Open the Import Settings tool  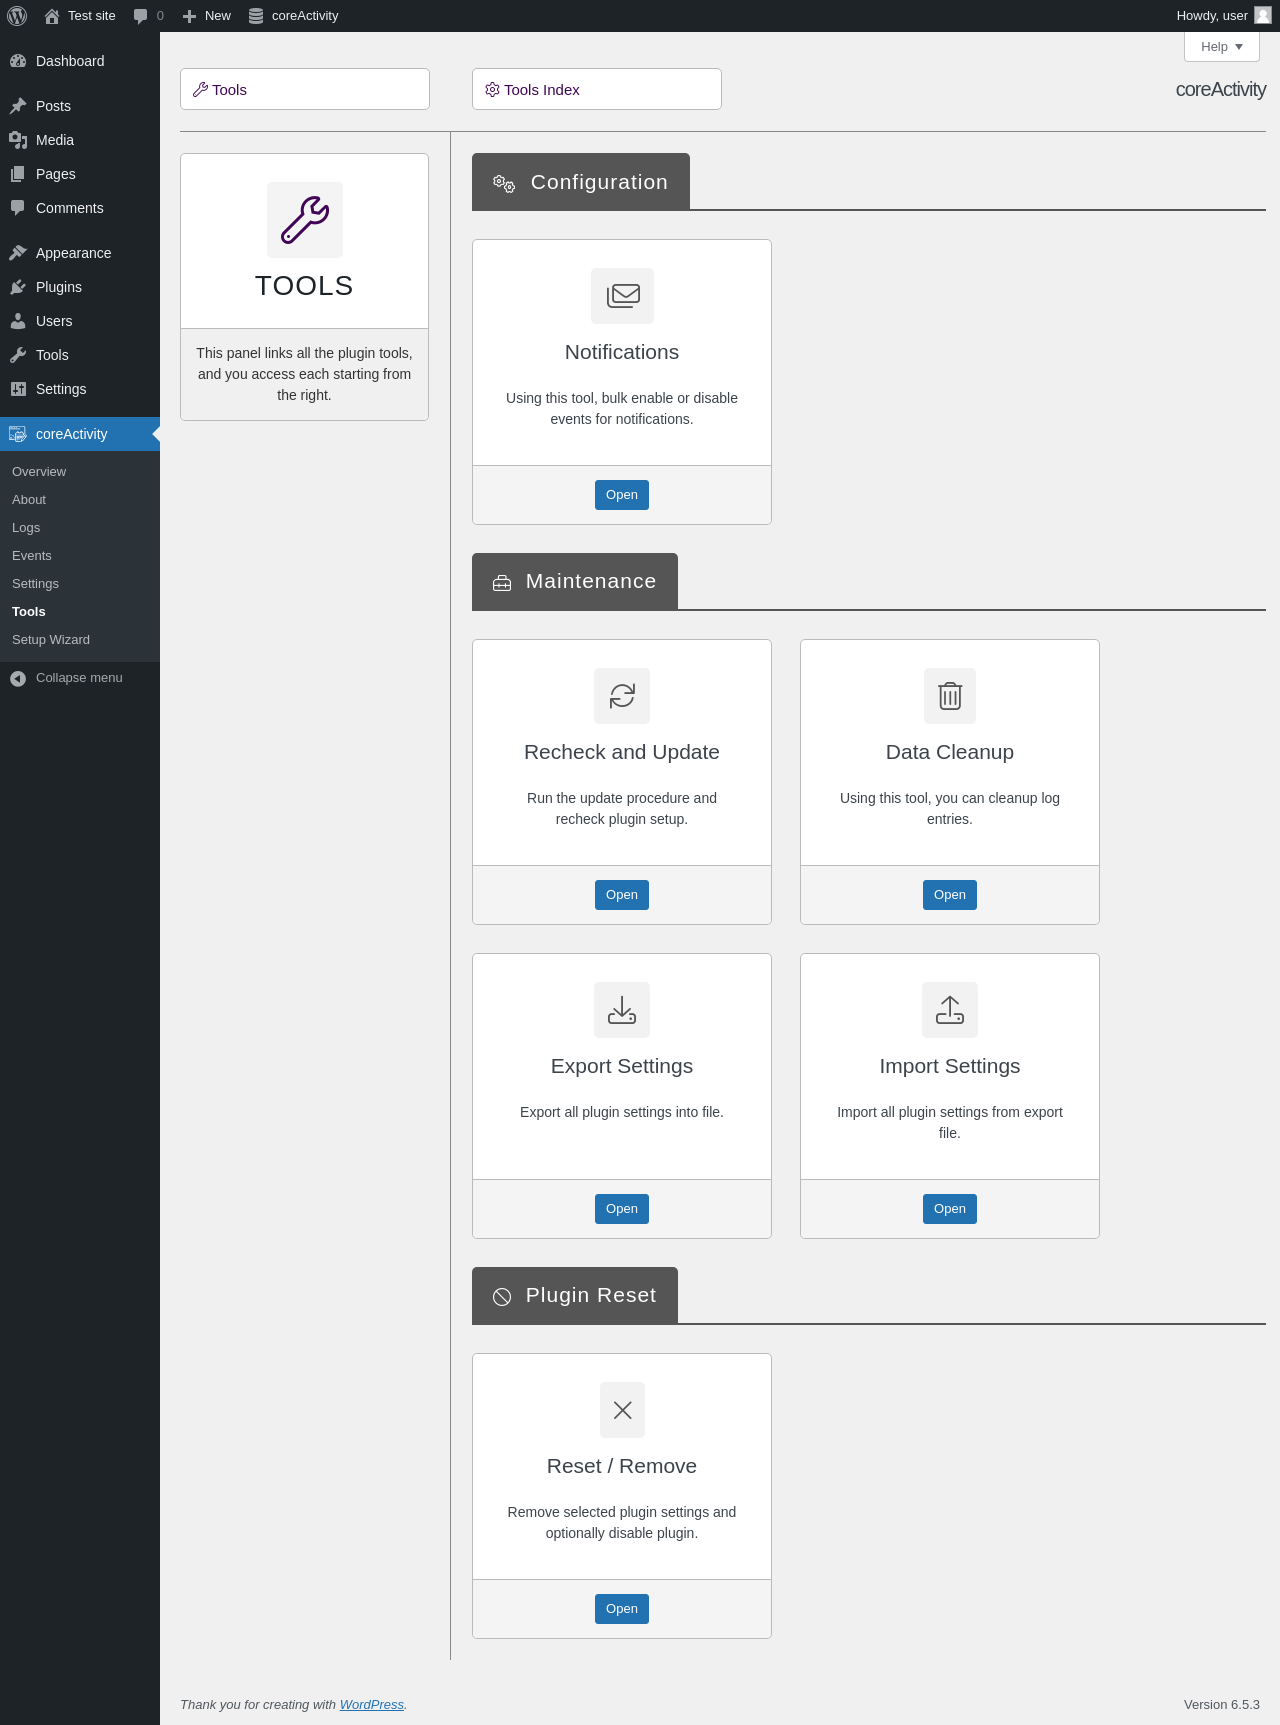point(950,1209)
